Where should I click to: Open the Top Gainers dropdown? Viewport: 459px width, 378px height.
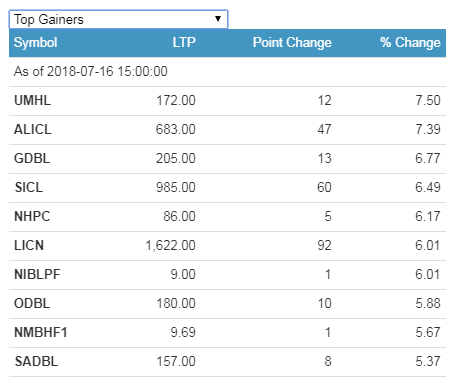[x=118, y=19]
